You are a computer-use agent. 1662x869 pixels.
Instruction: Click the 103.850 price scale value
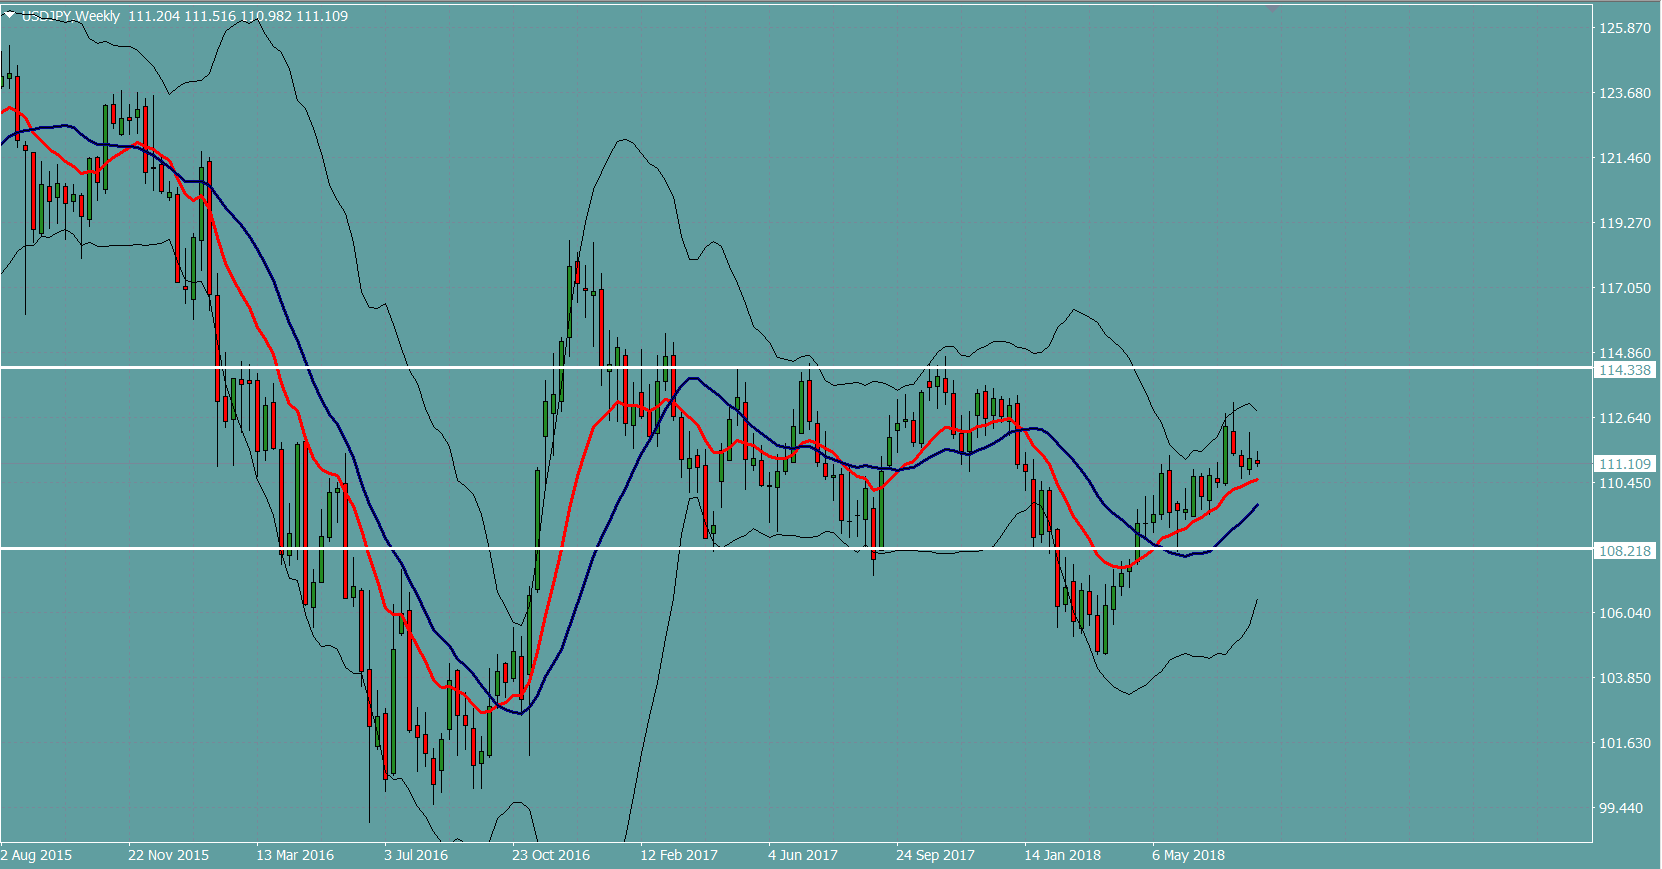1625,678
